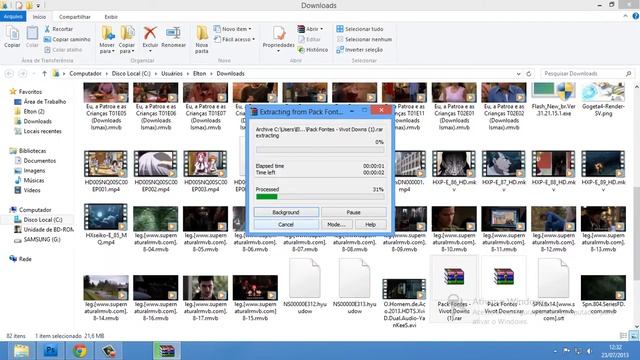The width and height of the screenshot is (640, 360).
Task: Open Google Chrome from the taskbar
Action: 80,351
